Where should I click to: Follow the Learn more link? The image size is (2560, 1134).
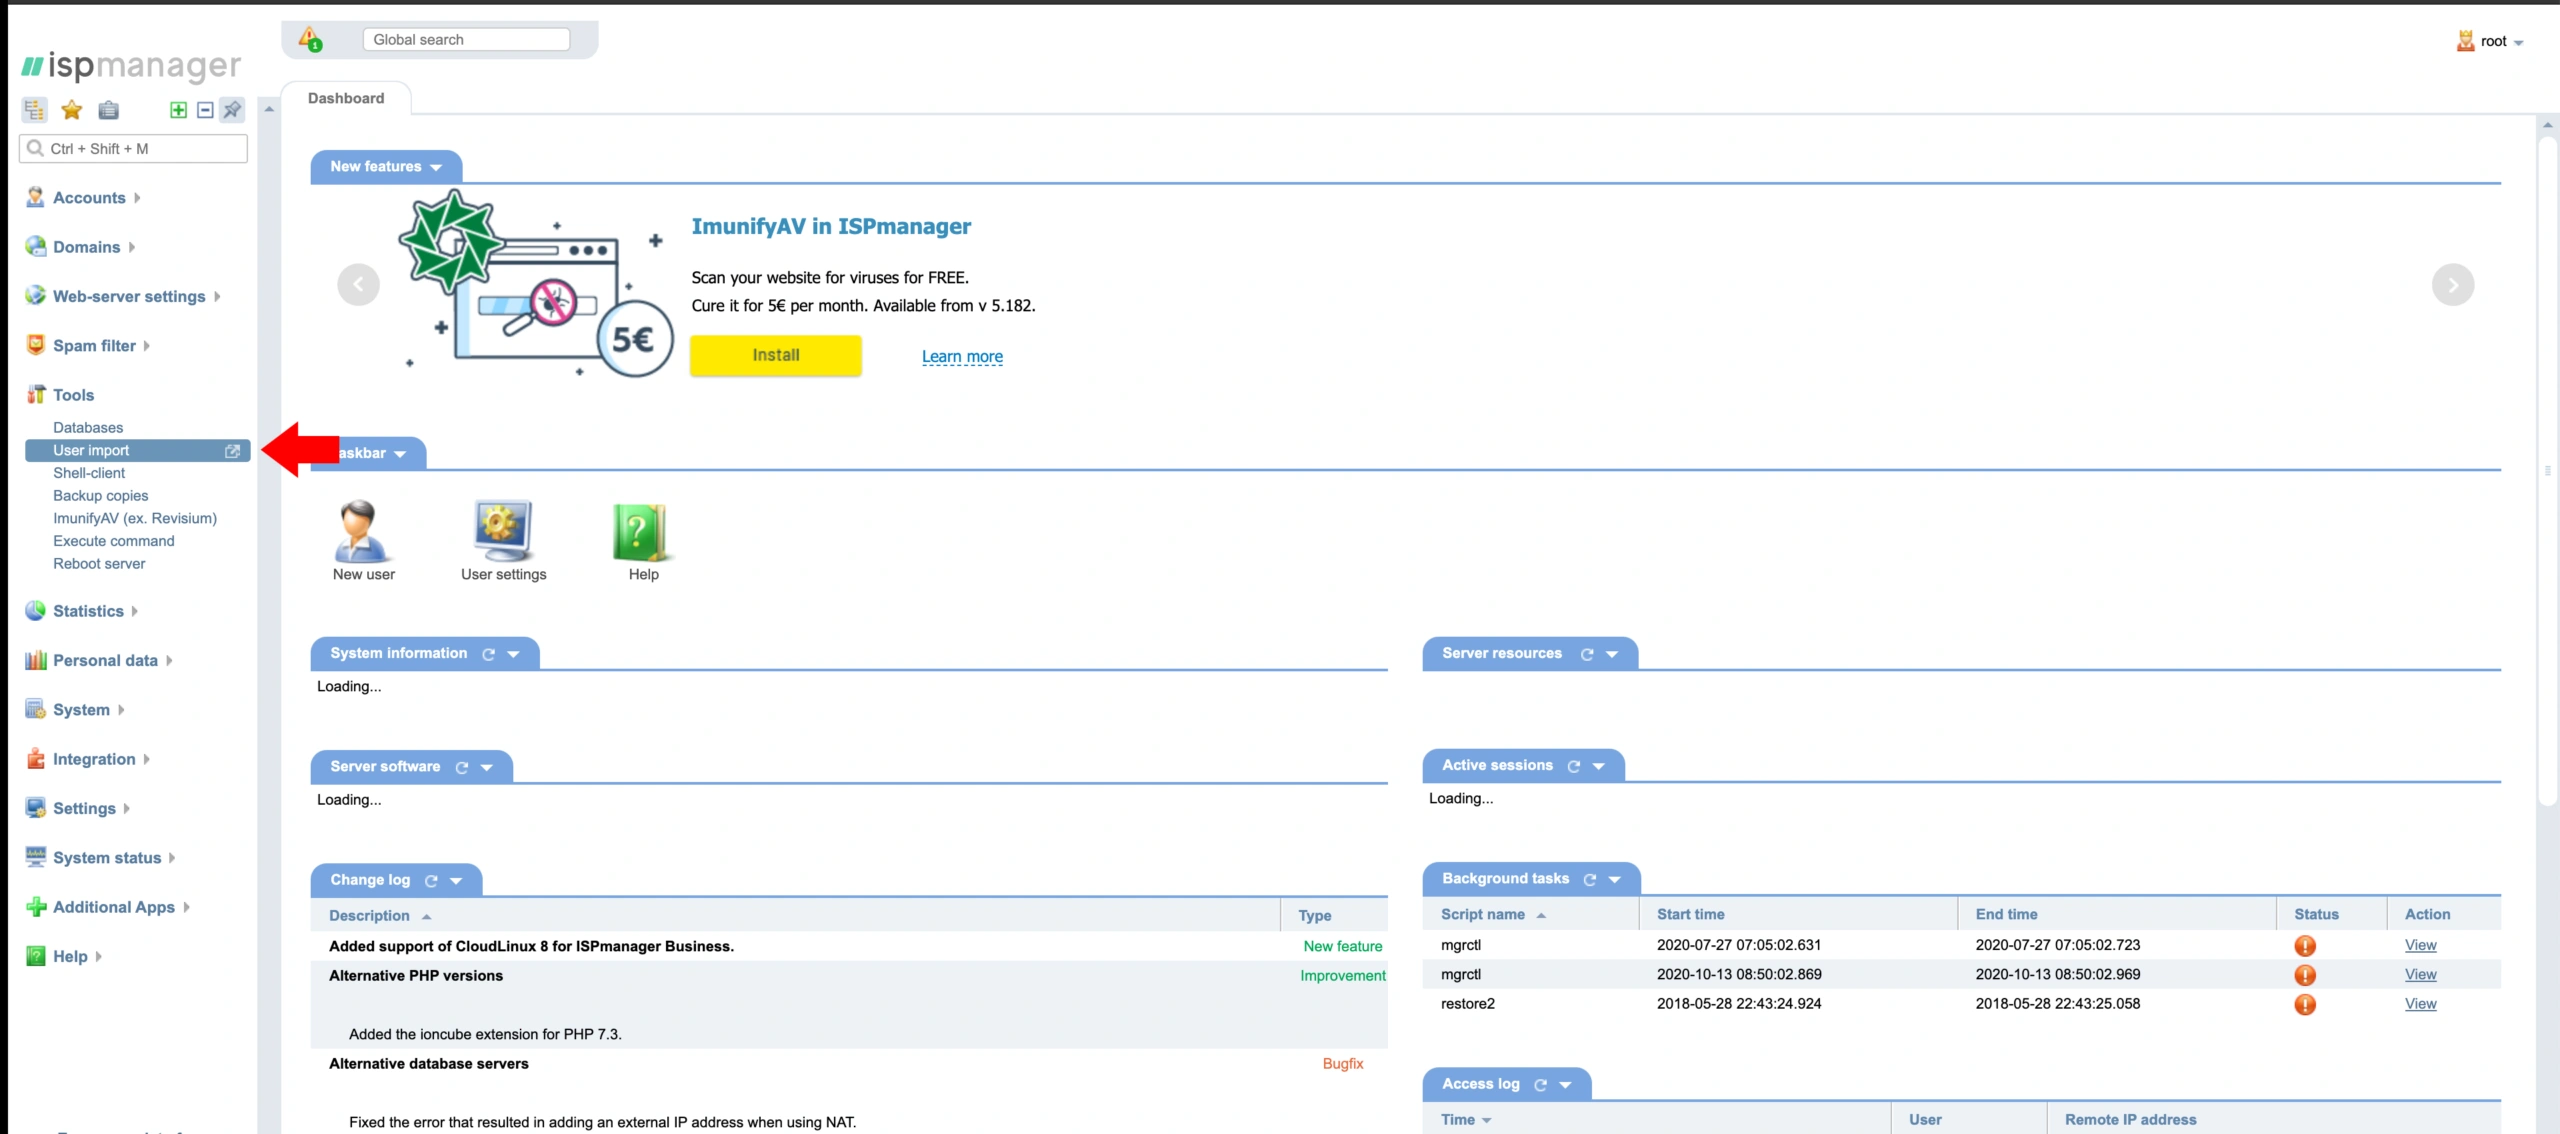click(962, 356)
